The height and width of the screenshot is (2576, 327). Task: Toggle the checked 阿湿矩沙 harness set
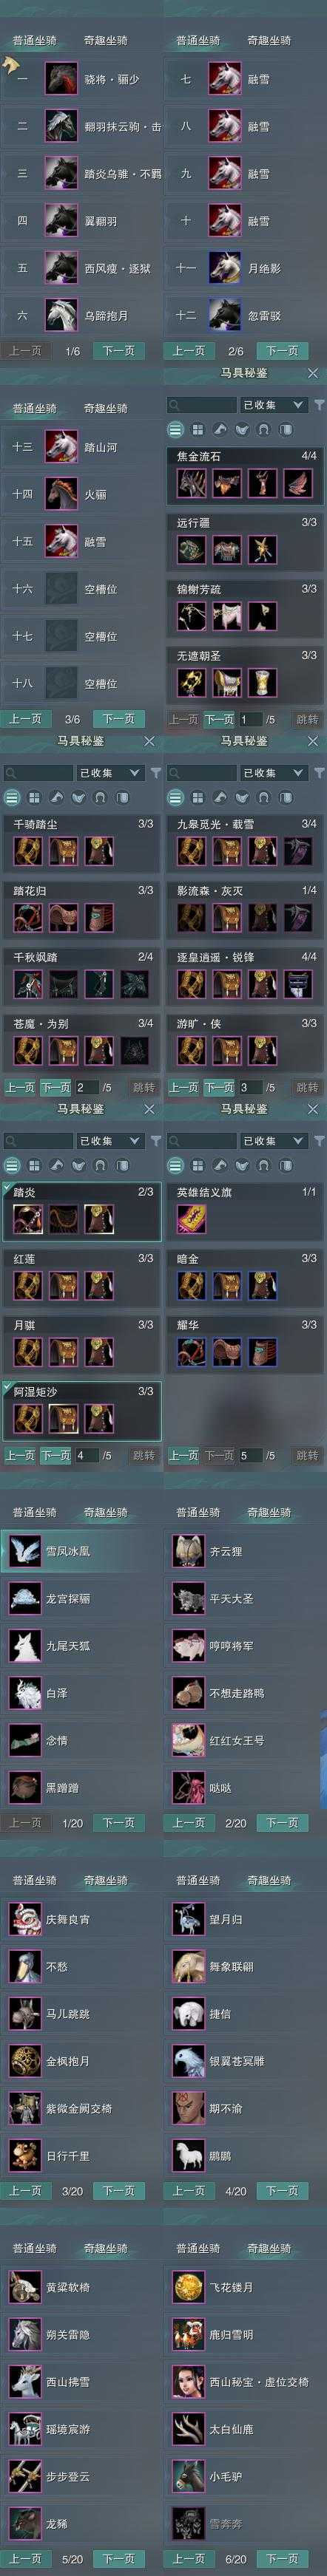(82, 1411)
